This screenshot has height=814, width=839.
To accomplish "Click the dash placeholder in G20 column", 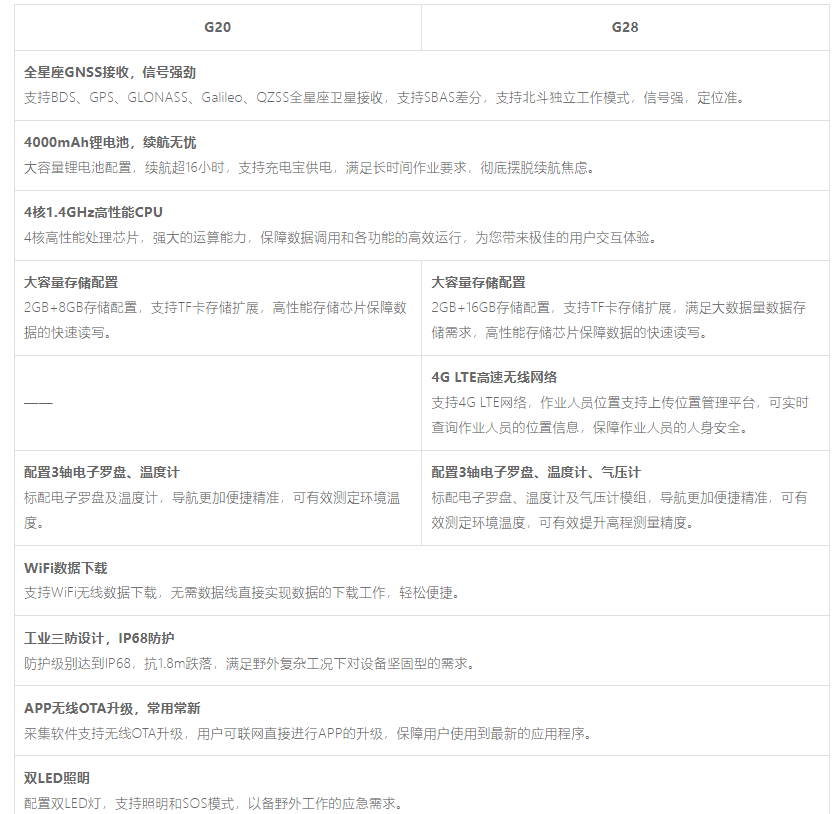I will coord(38,403).
